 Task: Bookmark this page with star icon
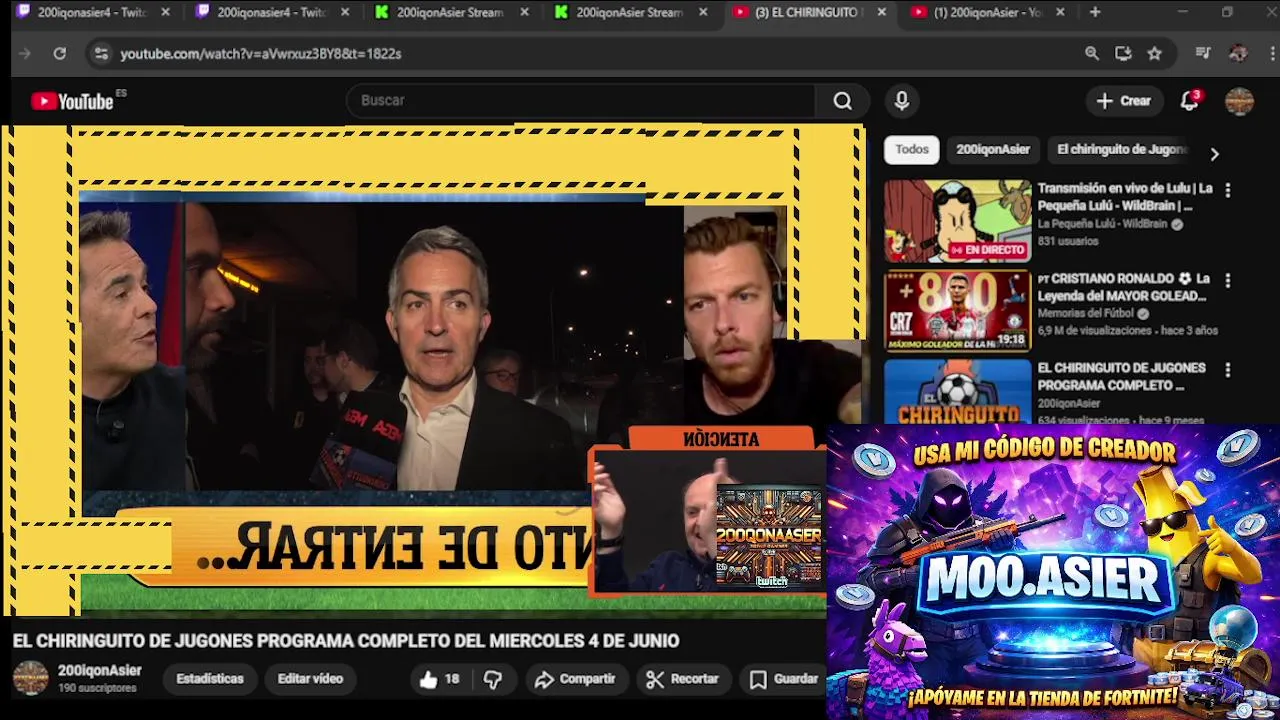click(x=1155, y=54)
